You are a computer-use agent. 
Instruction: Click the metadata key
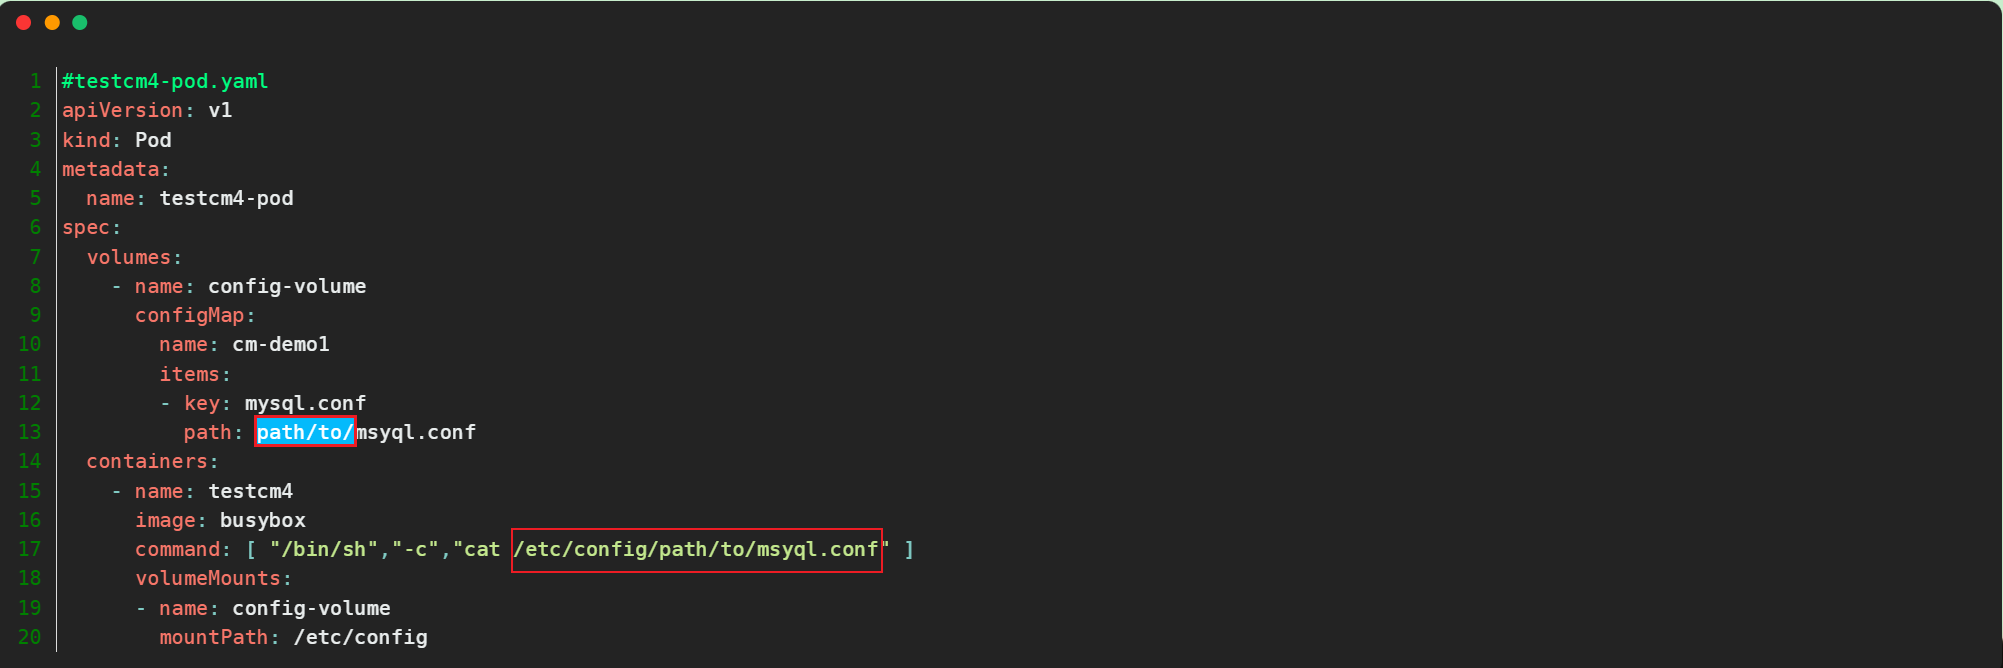click(110, 169)
